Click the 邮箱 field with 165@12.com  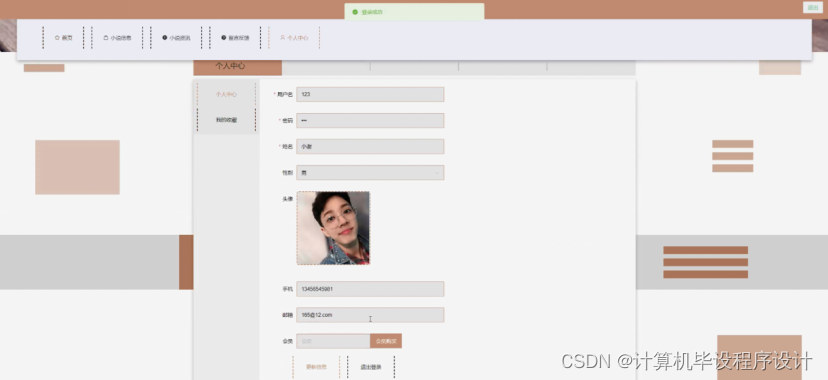[370, 315]
